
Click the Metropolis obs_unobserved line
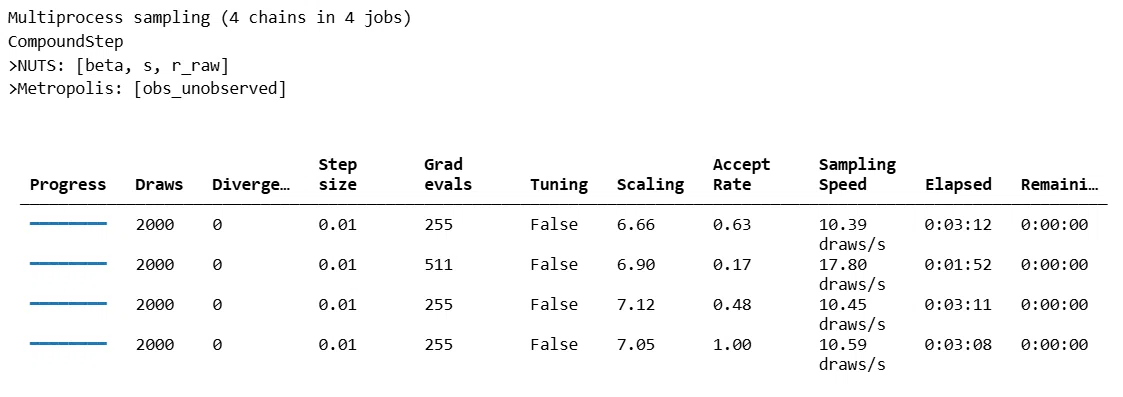coord(147,90)
